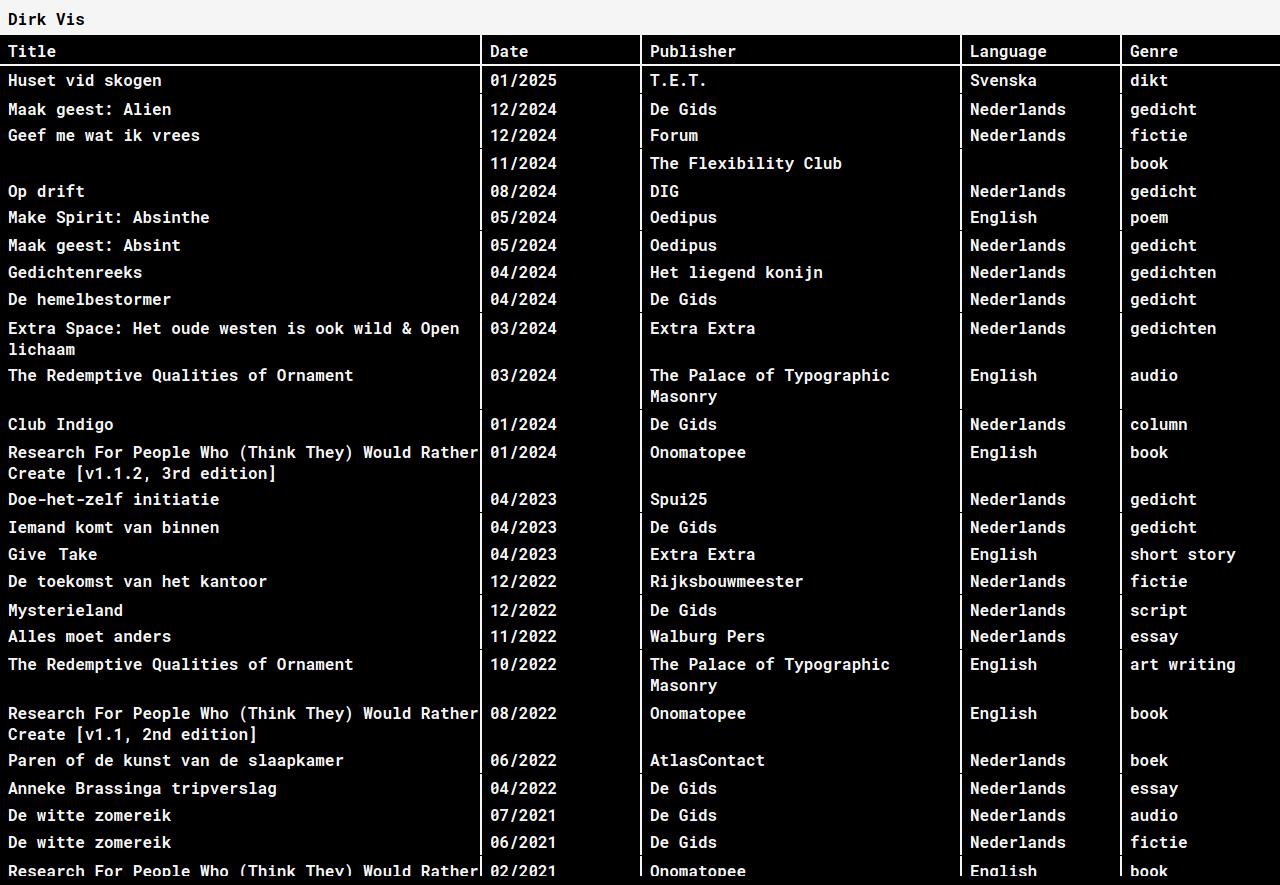This screenshot has width=1280, height=885.
Task: Open Paren of de kunst van de slaapkamer
Action: point(176,760)
